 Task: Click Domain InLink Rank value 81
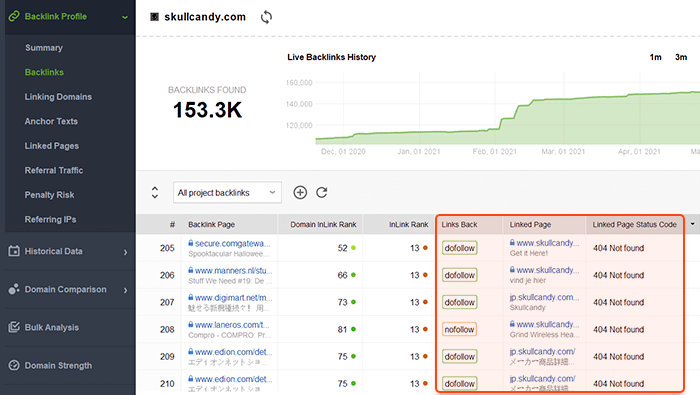(x=342, y=329)
